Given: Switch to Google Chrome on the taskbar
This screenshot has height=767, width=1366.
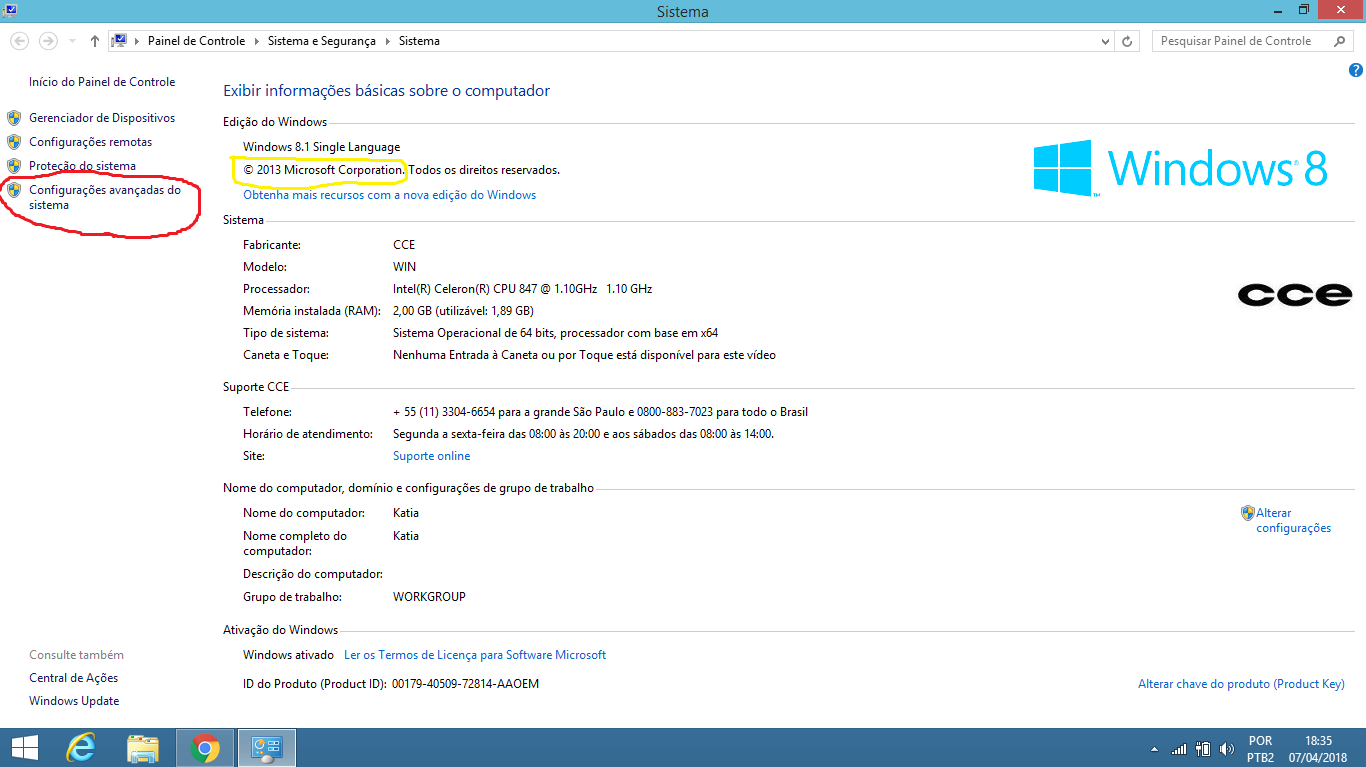Looking at the screenshot, I should pyautogui.click(x=205, y=747).
